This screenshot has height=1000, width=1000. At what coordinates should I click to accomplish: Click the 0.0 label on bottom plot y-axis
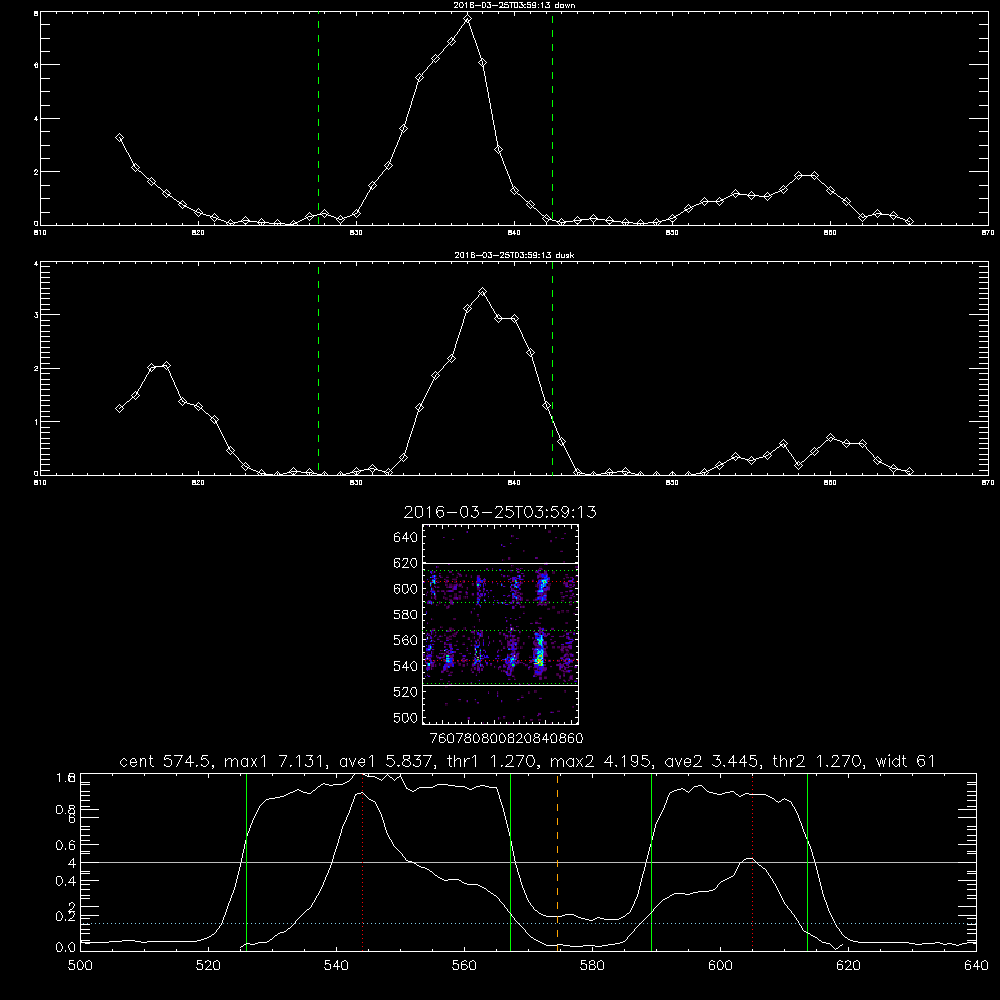coord(66,948)
